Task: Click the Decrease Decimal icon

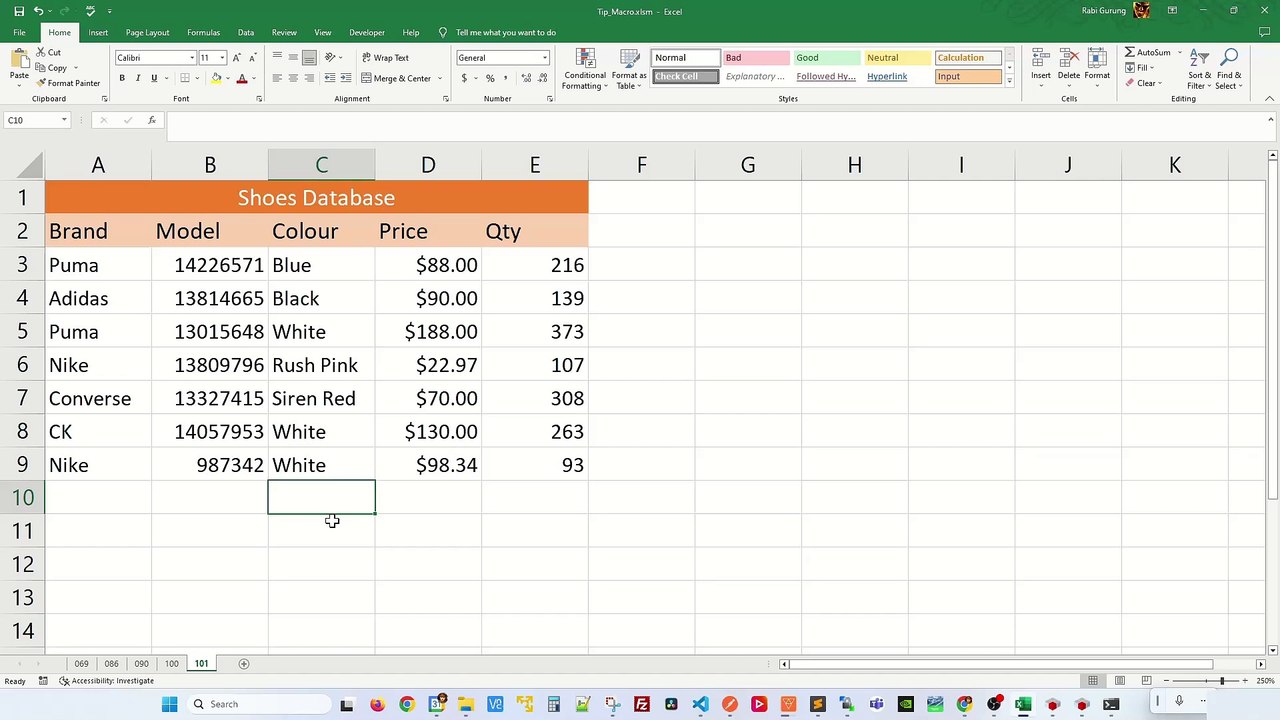Action: coord(543,78)
